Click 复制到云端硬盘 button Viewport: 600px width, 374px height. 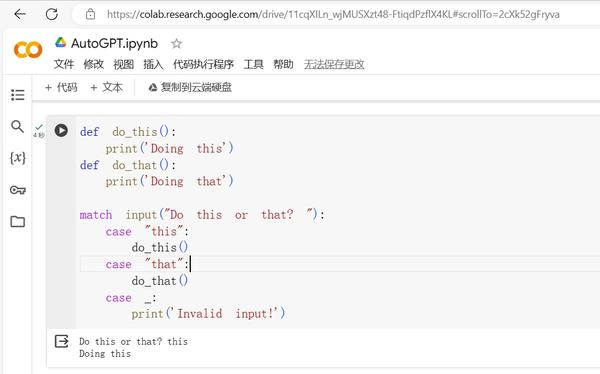click(190, 87)
